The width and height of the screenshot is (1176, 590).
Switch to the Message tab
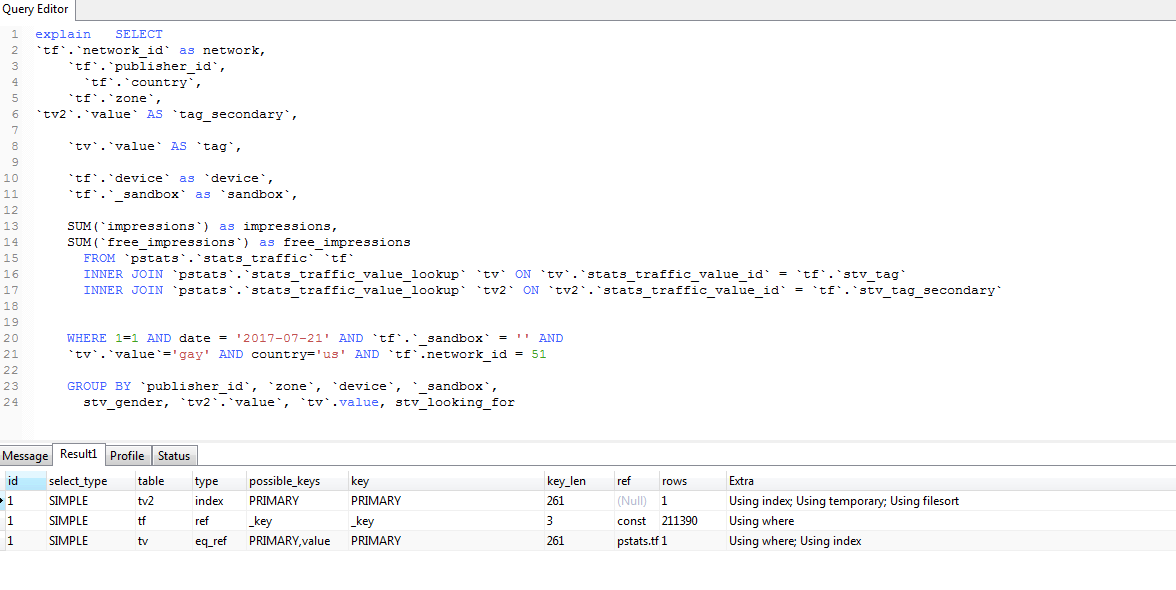25,456
